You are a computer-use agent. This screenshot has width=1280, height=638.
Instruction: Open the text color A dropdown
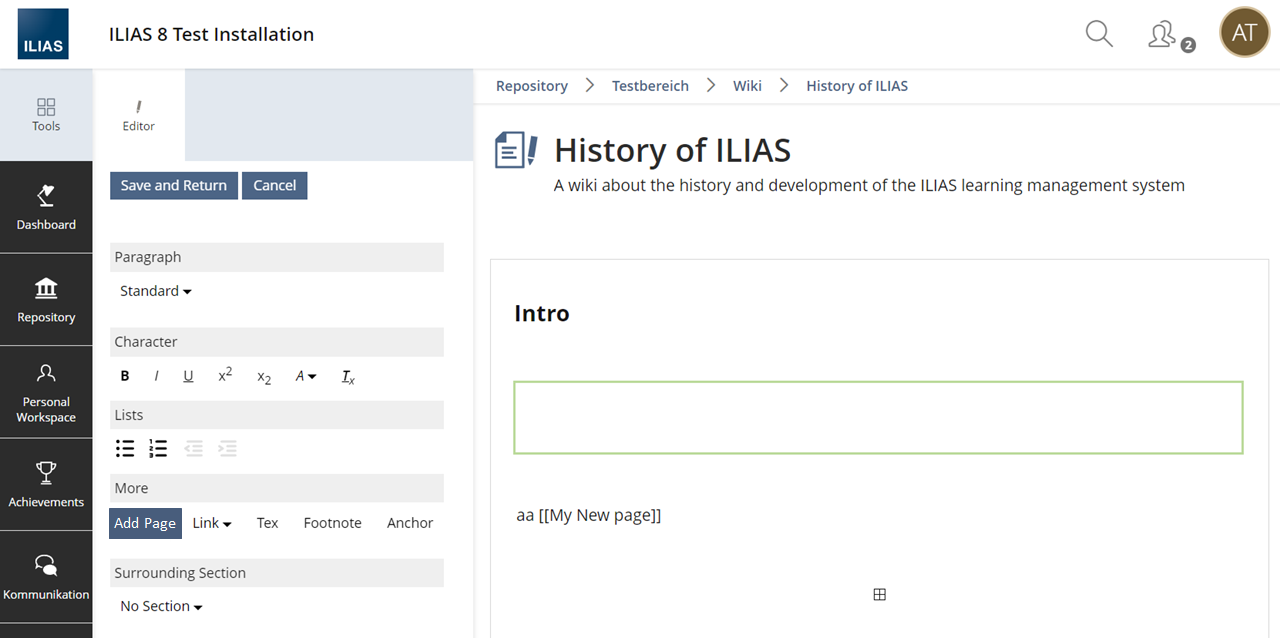(305, 377)
